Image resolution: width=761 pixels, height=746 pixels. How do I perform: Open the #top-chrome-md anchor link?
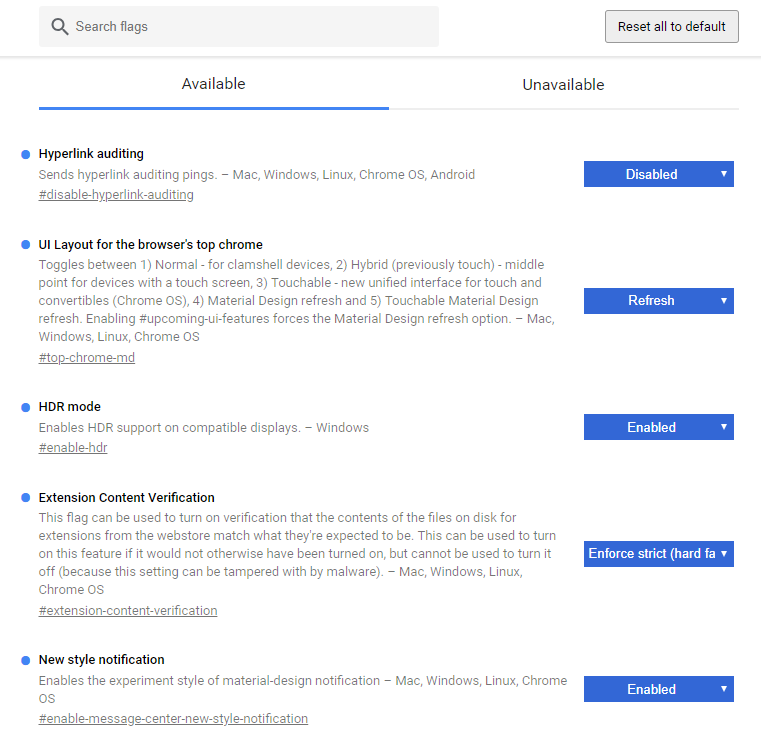(87, 357)
